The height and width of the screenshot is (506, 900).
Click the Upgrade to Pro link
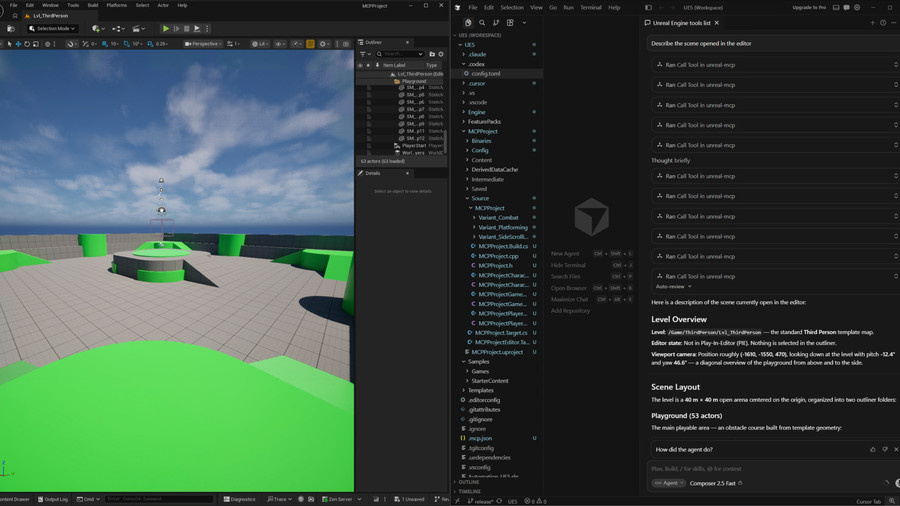tap(809, 7)
